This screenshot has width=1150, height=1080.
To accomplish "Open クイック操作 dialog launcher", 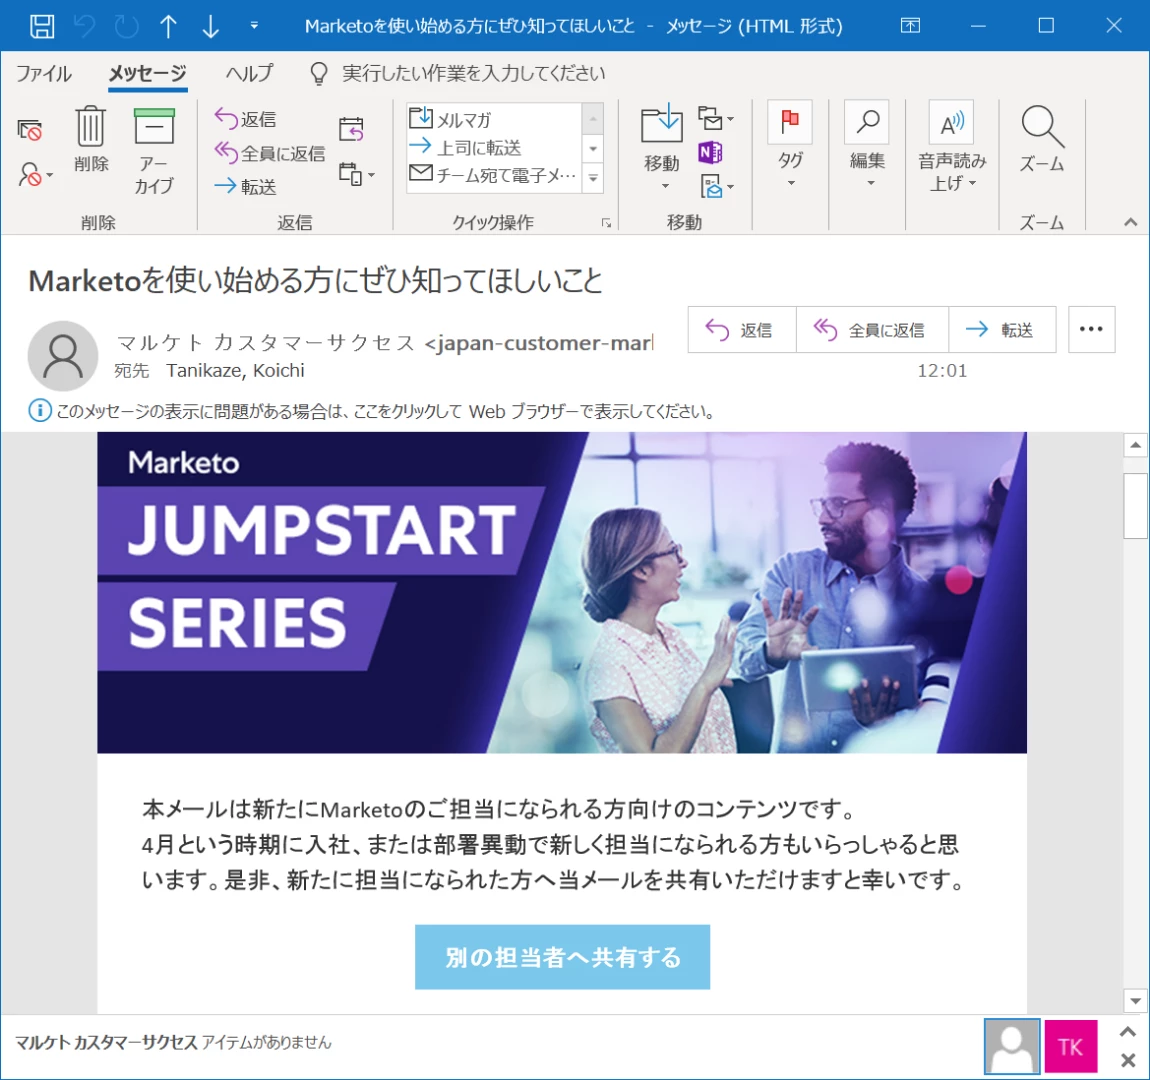I will pyautogui.click(x=606, y=223).
